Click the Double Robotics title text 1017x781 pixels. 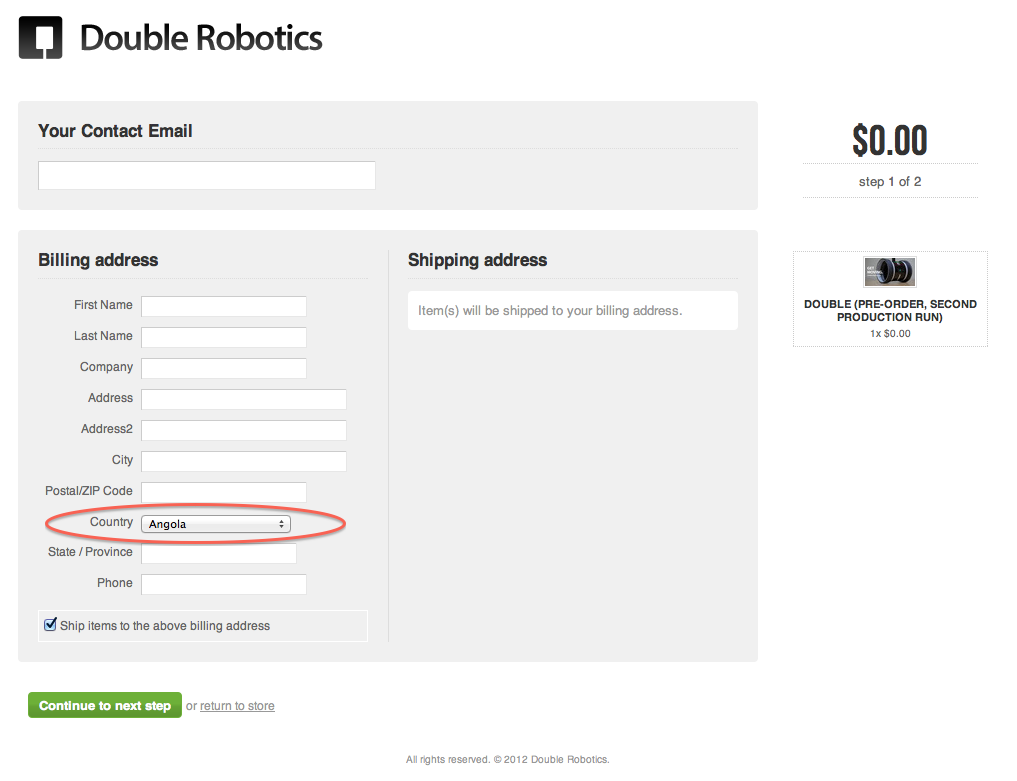(x=201, y=38)
